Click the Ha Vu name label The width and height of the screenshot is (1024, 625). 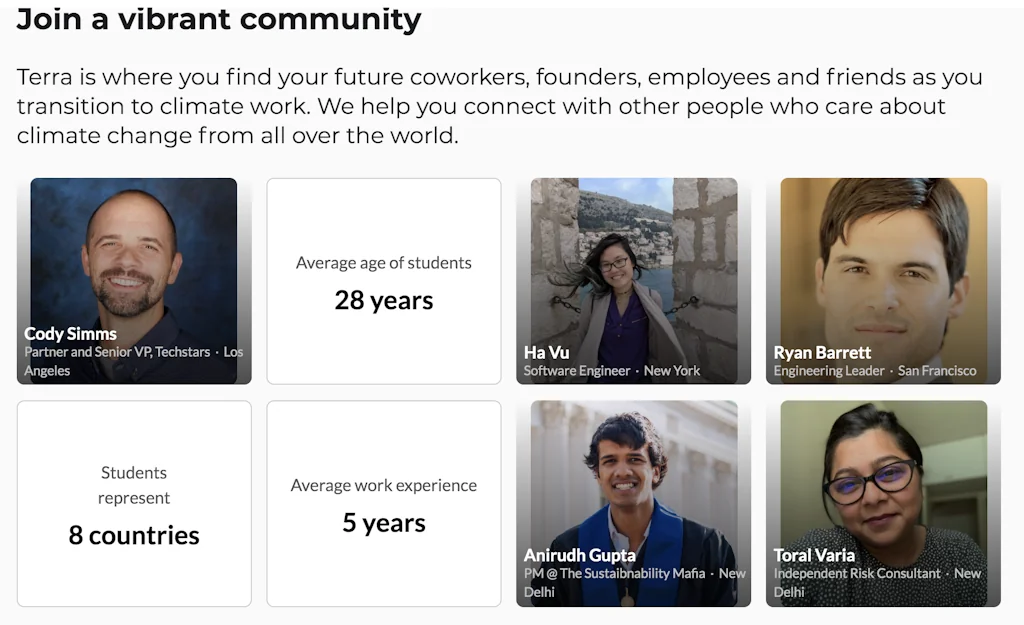[548, 352]
